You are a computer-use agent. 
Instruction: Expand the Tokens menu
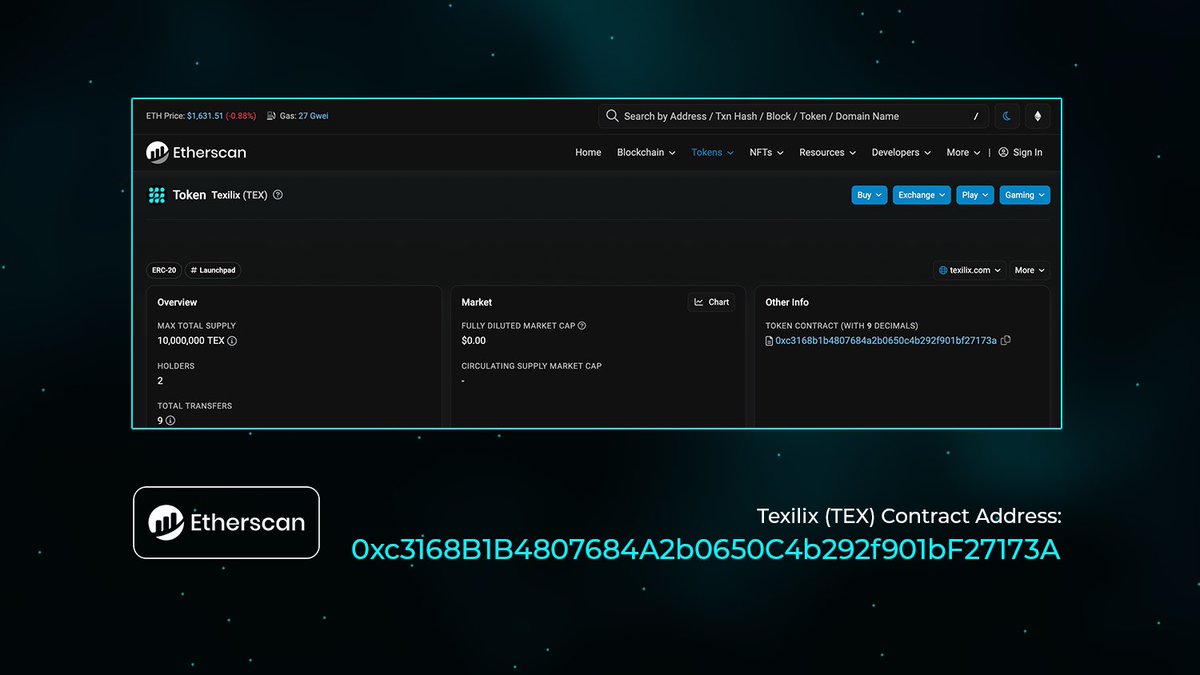[x=712, y=153]
